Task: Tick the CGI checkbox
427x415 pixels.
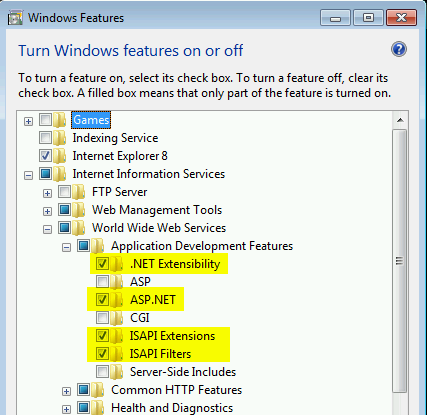Action: [102, 317]
